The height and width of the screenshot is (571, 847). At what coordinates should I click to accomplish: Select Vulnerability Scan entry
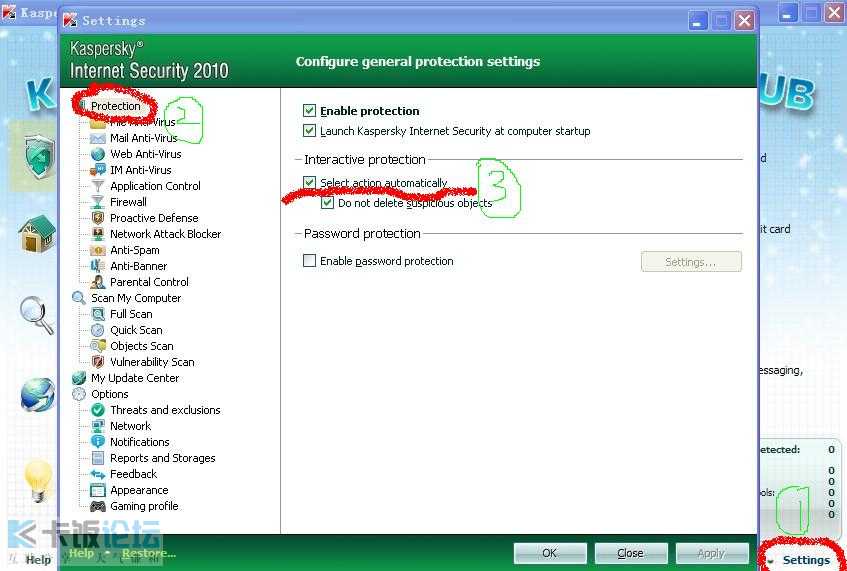pos(152,362)
